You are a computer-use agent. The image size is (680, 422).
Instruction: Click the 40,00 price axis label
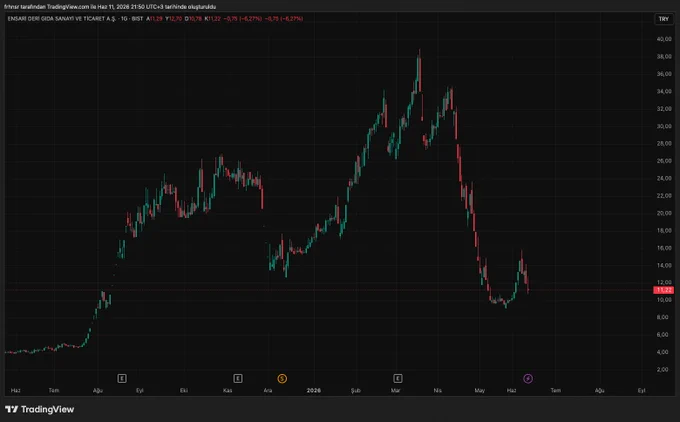coord(664,39)
